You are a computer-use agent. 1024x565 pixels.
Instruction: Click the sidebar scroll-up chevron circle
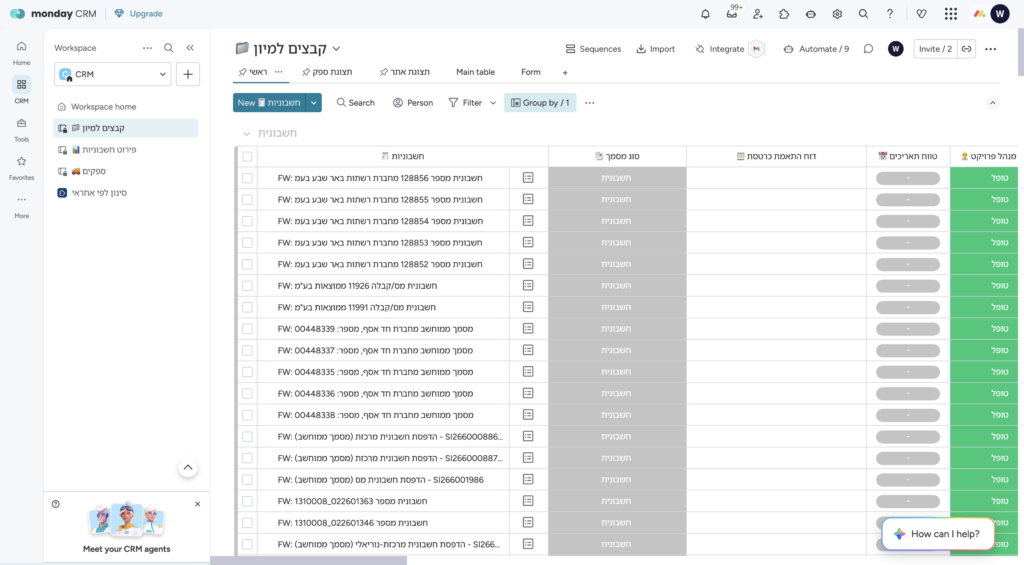[187, 467]
